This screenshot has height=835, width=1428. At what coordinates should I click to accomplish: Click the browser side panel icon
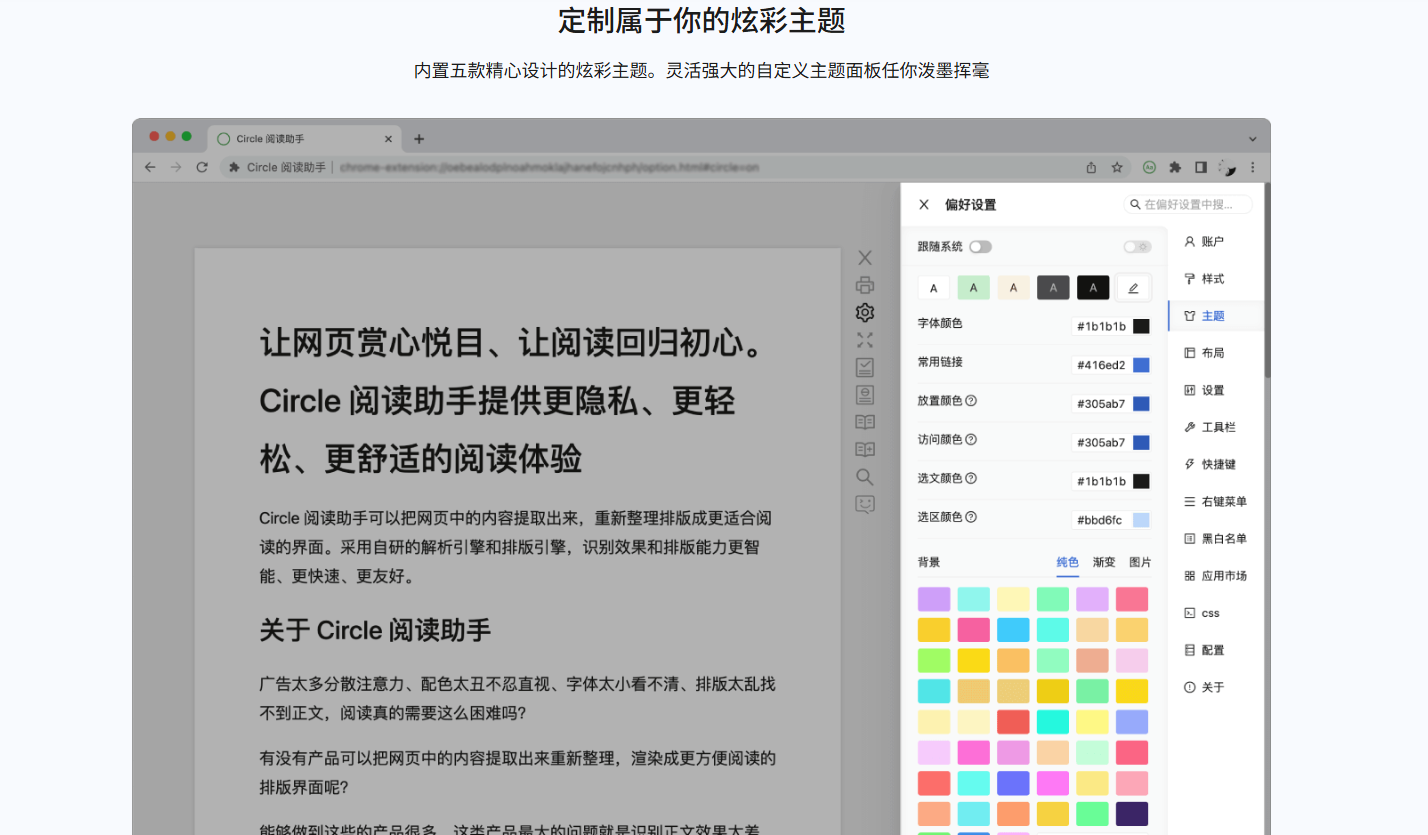pos(1201,167)
